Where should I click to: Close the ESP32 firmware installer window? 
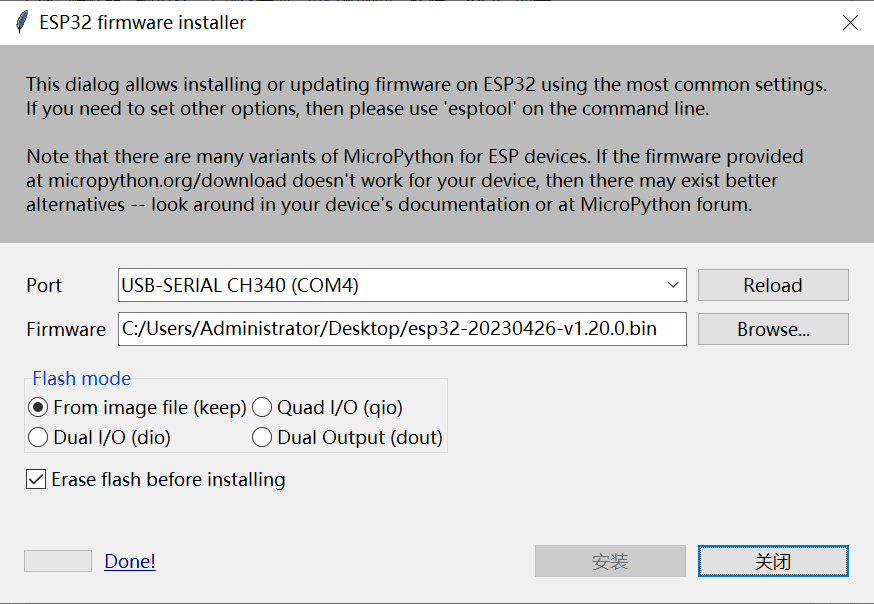850,22
